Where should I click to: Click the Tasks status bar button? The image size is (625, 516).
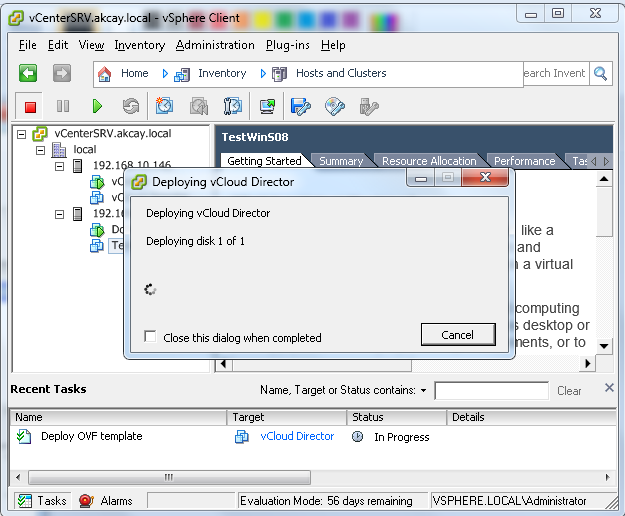(43, 501)
